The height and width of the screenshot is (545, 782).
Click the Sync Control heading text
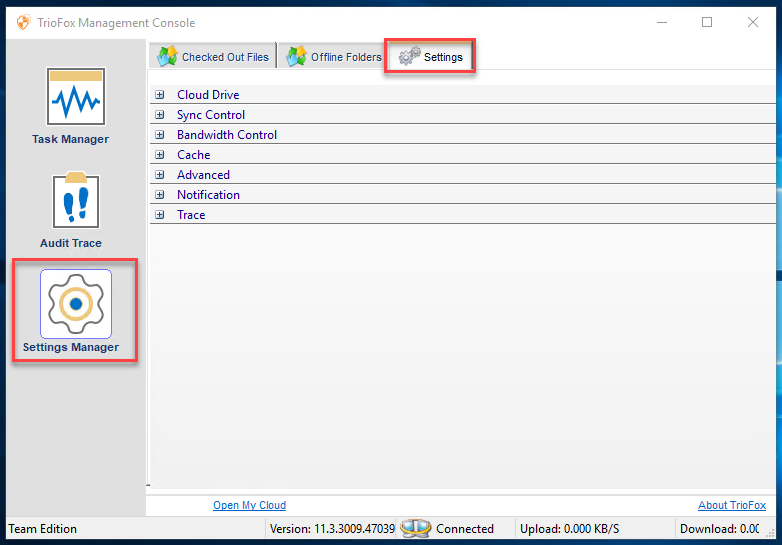coord(211,115)
